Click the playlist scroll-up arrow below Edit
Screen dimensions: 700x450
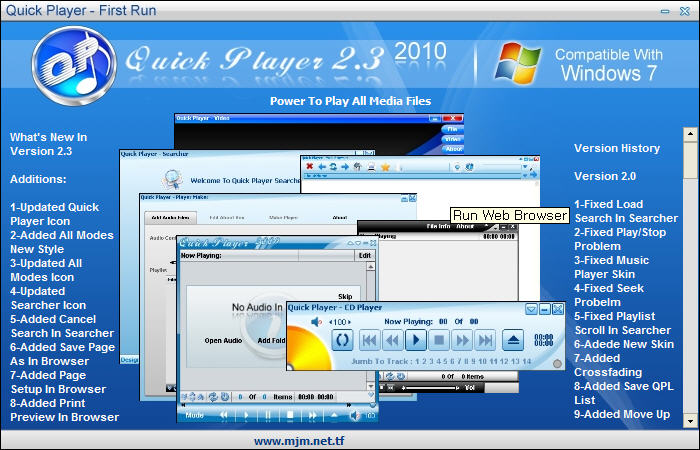click(x=371, y=267)
